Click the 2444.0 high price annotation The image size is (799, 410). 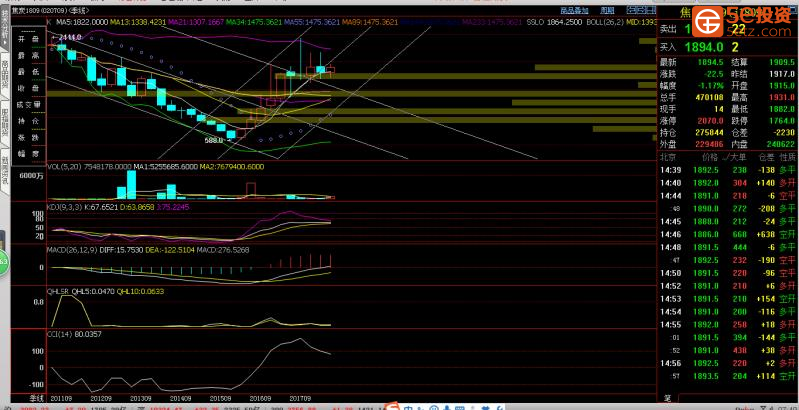67,38
